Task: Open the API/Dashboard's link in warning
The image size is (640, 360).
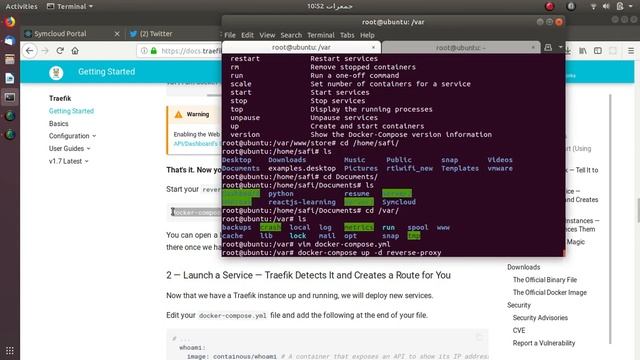Action: tap(196, 144)
